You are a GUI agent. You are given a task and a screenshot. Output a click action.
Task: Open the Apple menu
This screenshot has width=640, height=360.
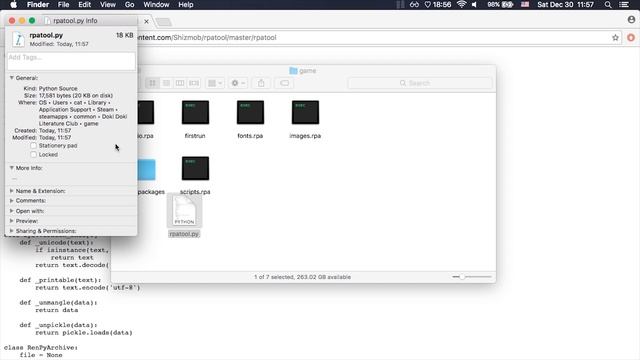point(13,4)
